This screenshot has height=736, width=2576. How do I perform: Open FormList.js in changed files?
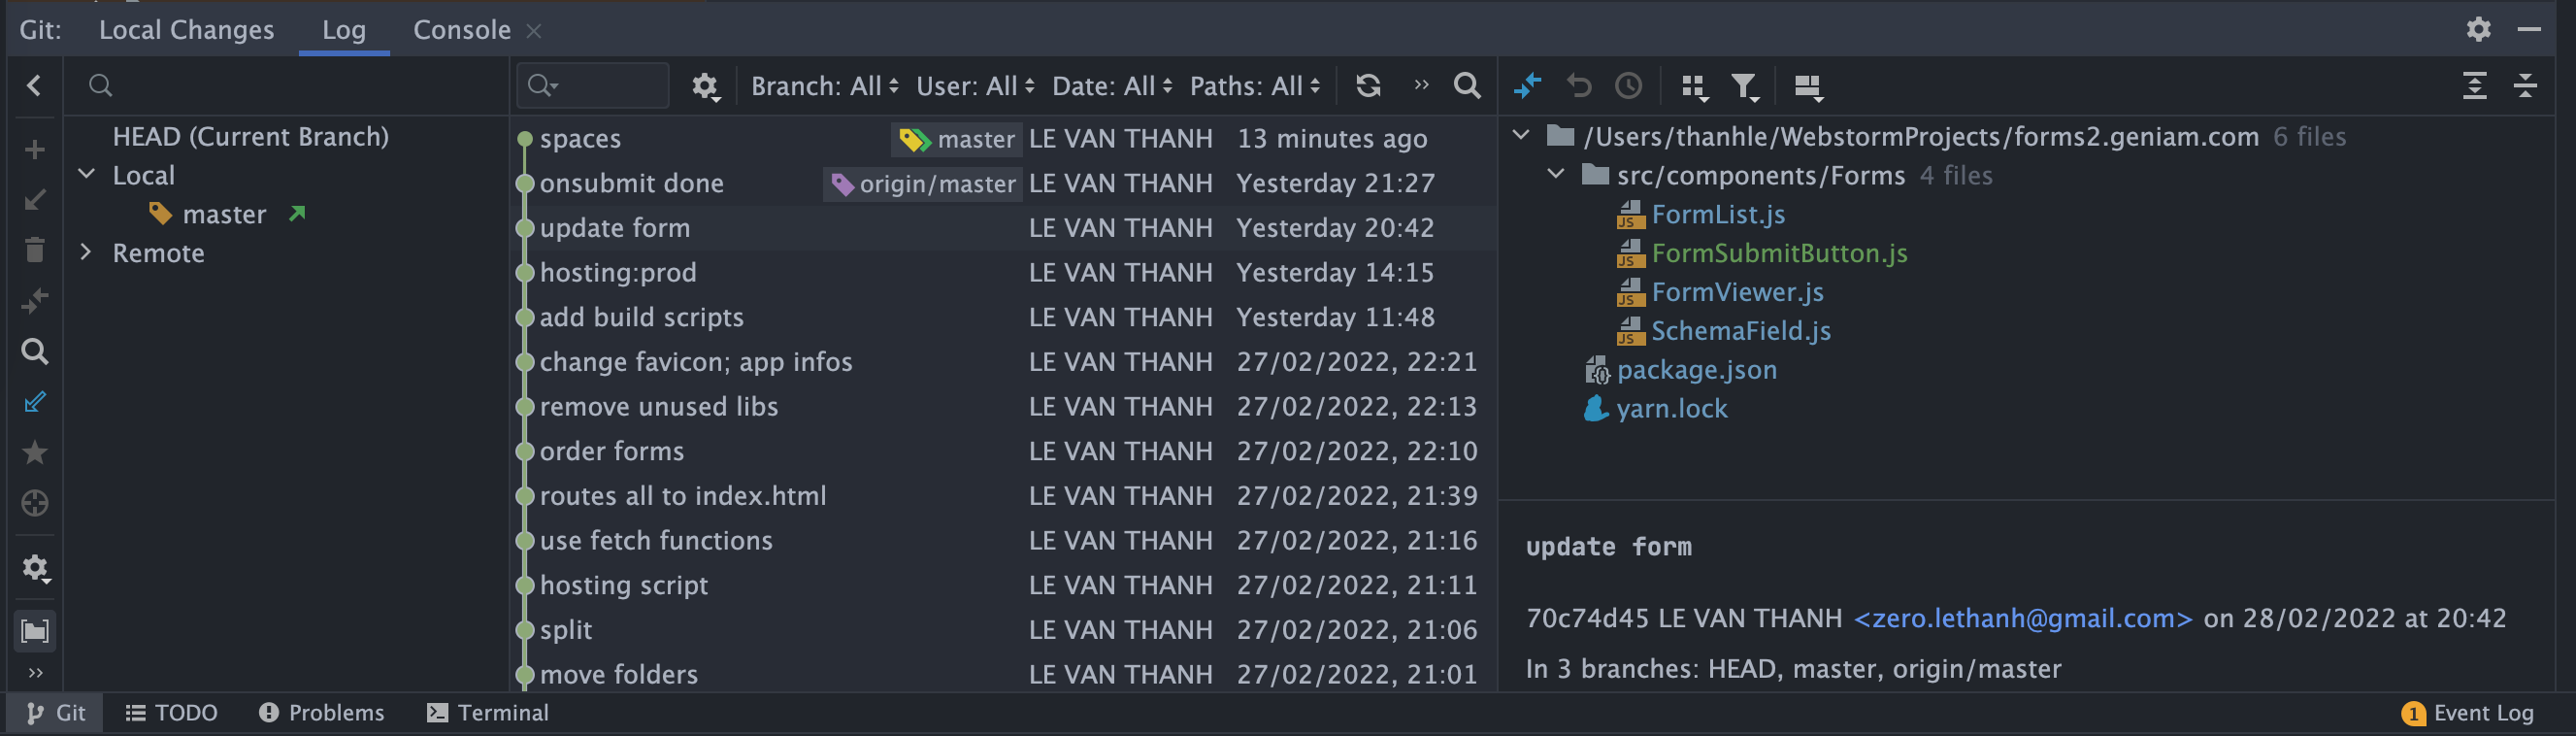coord(1718,214)
